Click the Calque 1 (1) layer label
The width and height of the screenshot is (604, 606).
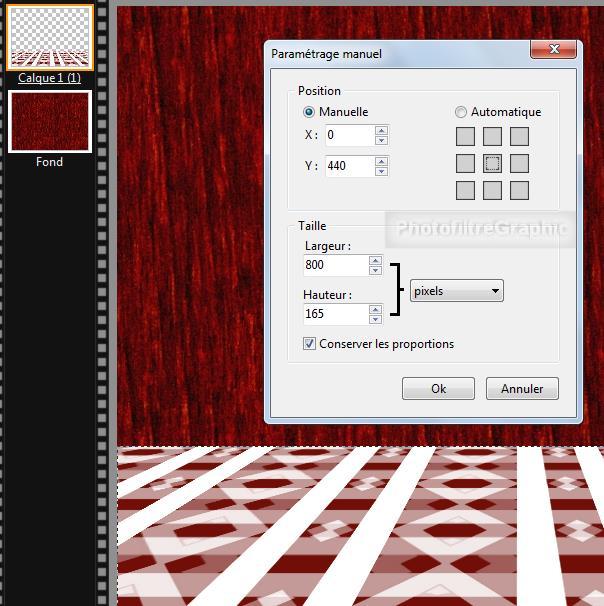49,78
